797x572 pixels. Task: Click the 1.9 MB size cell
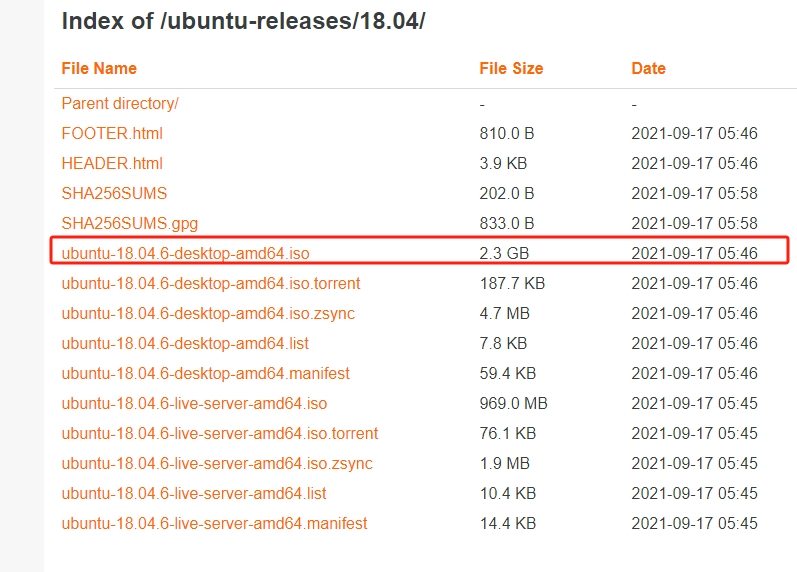point(504,463)
